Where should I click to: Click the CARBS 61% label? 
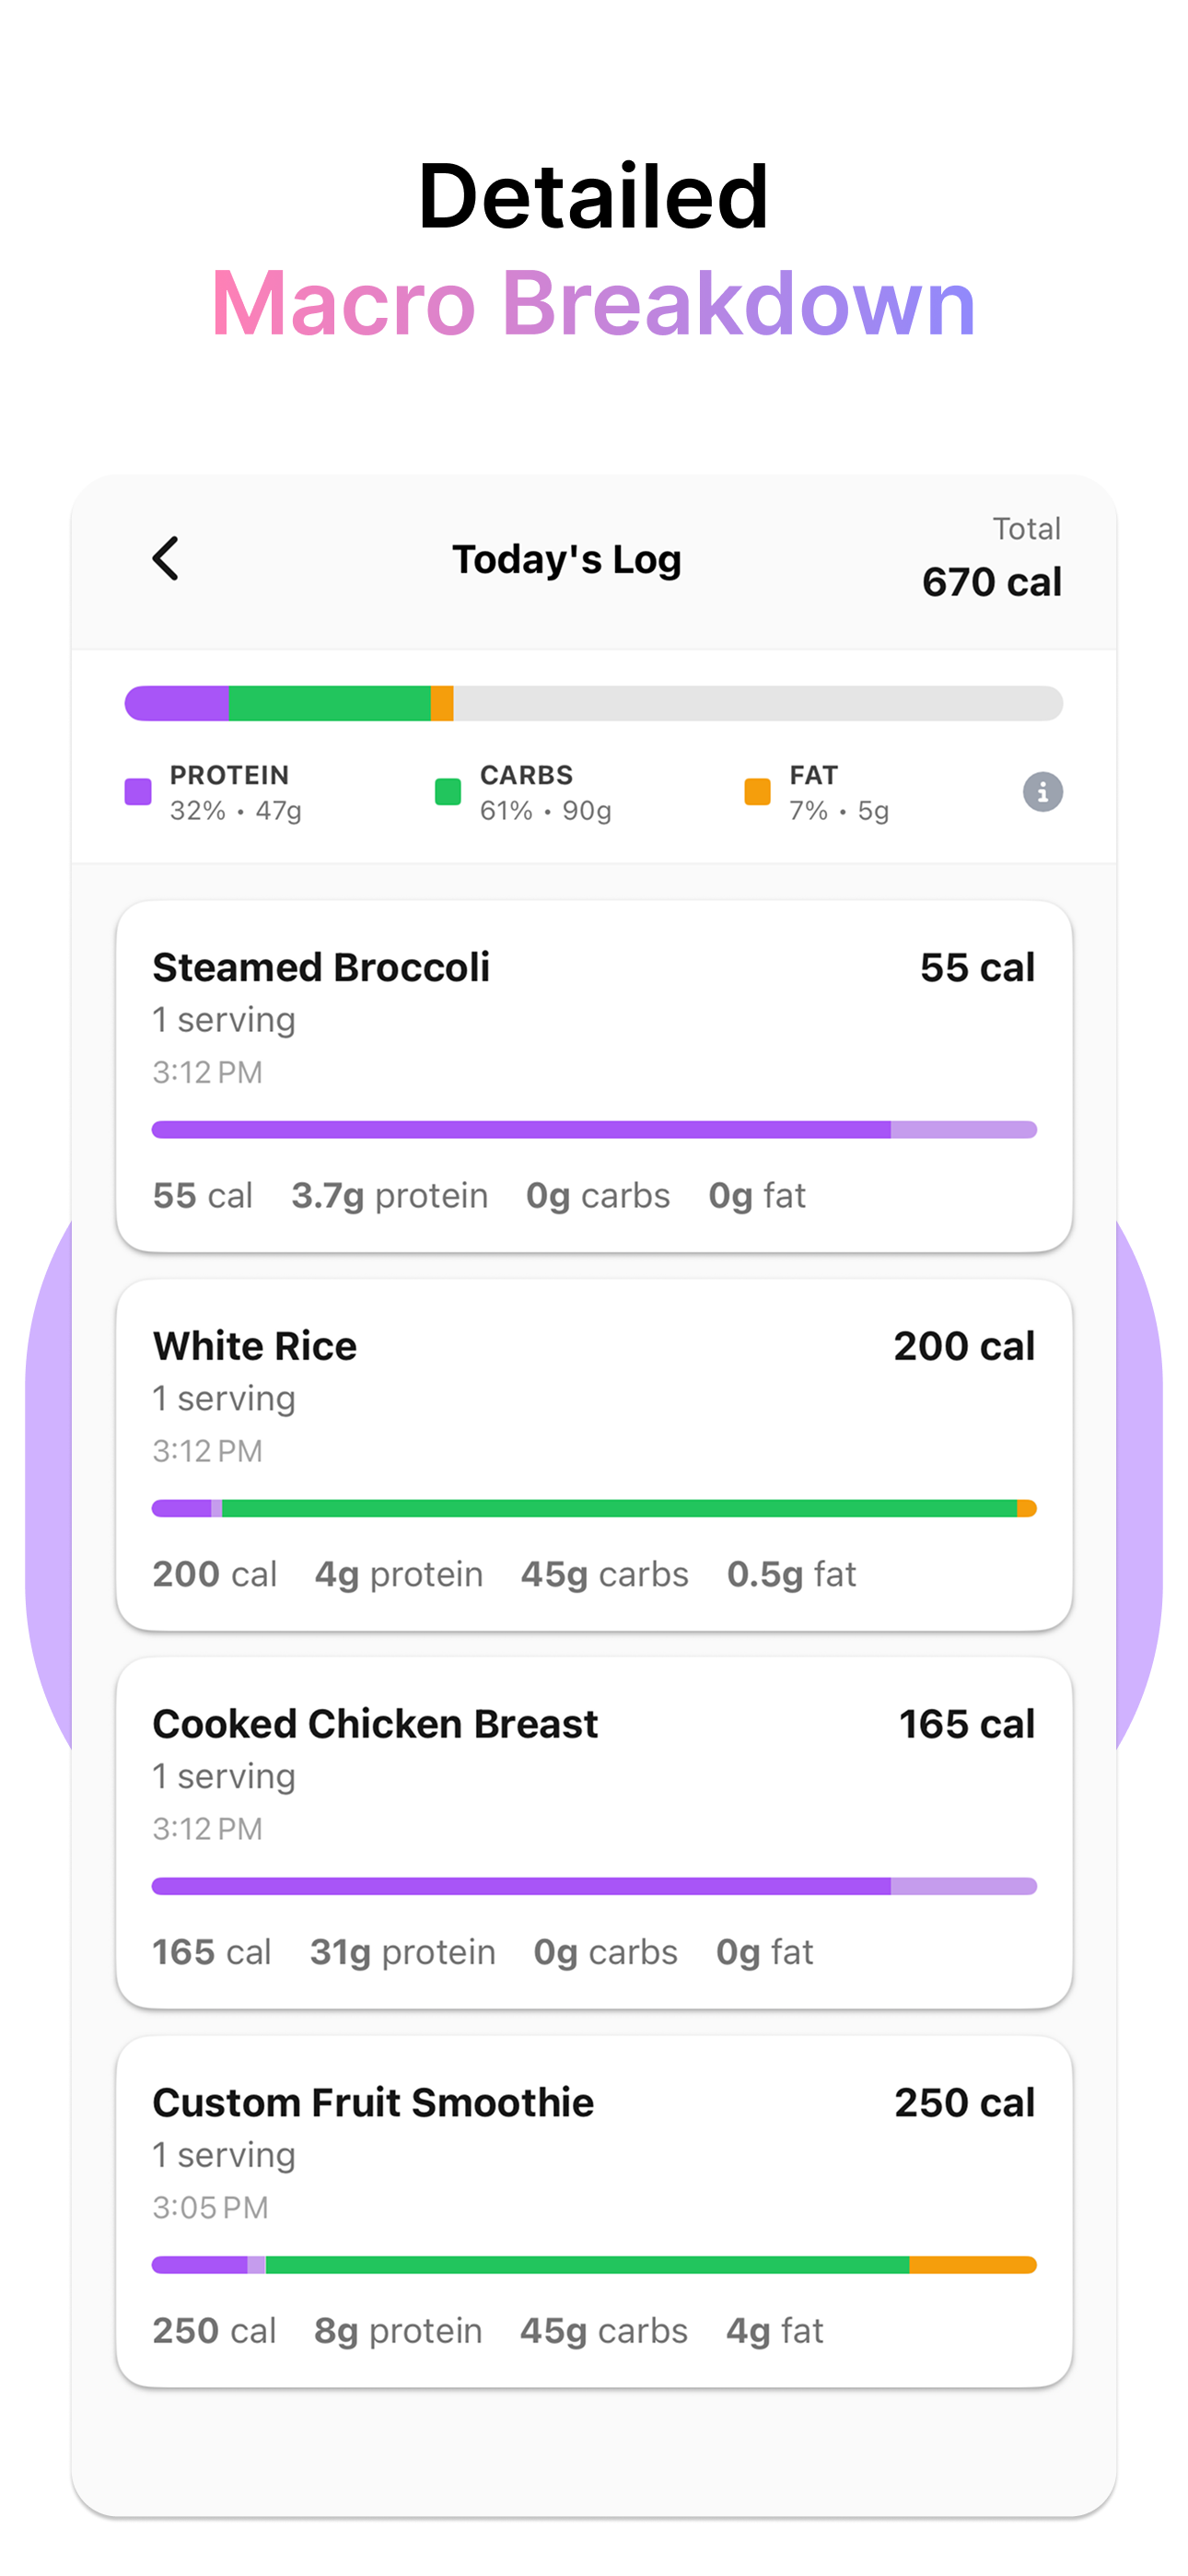546,792
